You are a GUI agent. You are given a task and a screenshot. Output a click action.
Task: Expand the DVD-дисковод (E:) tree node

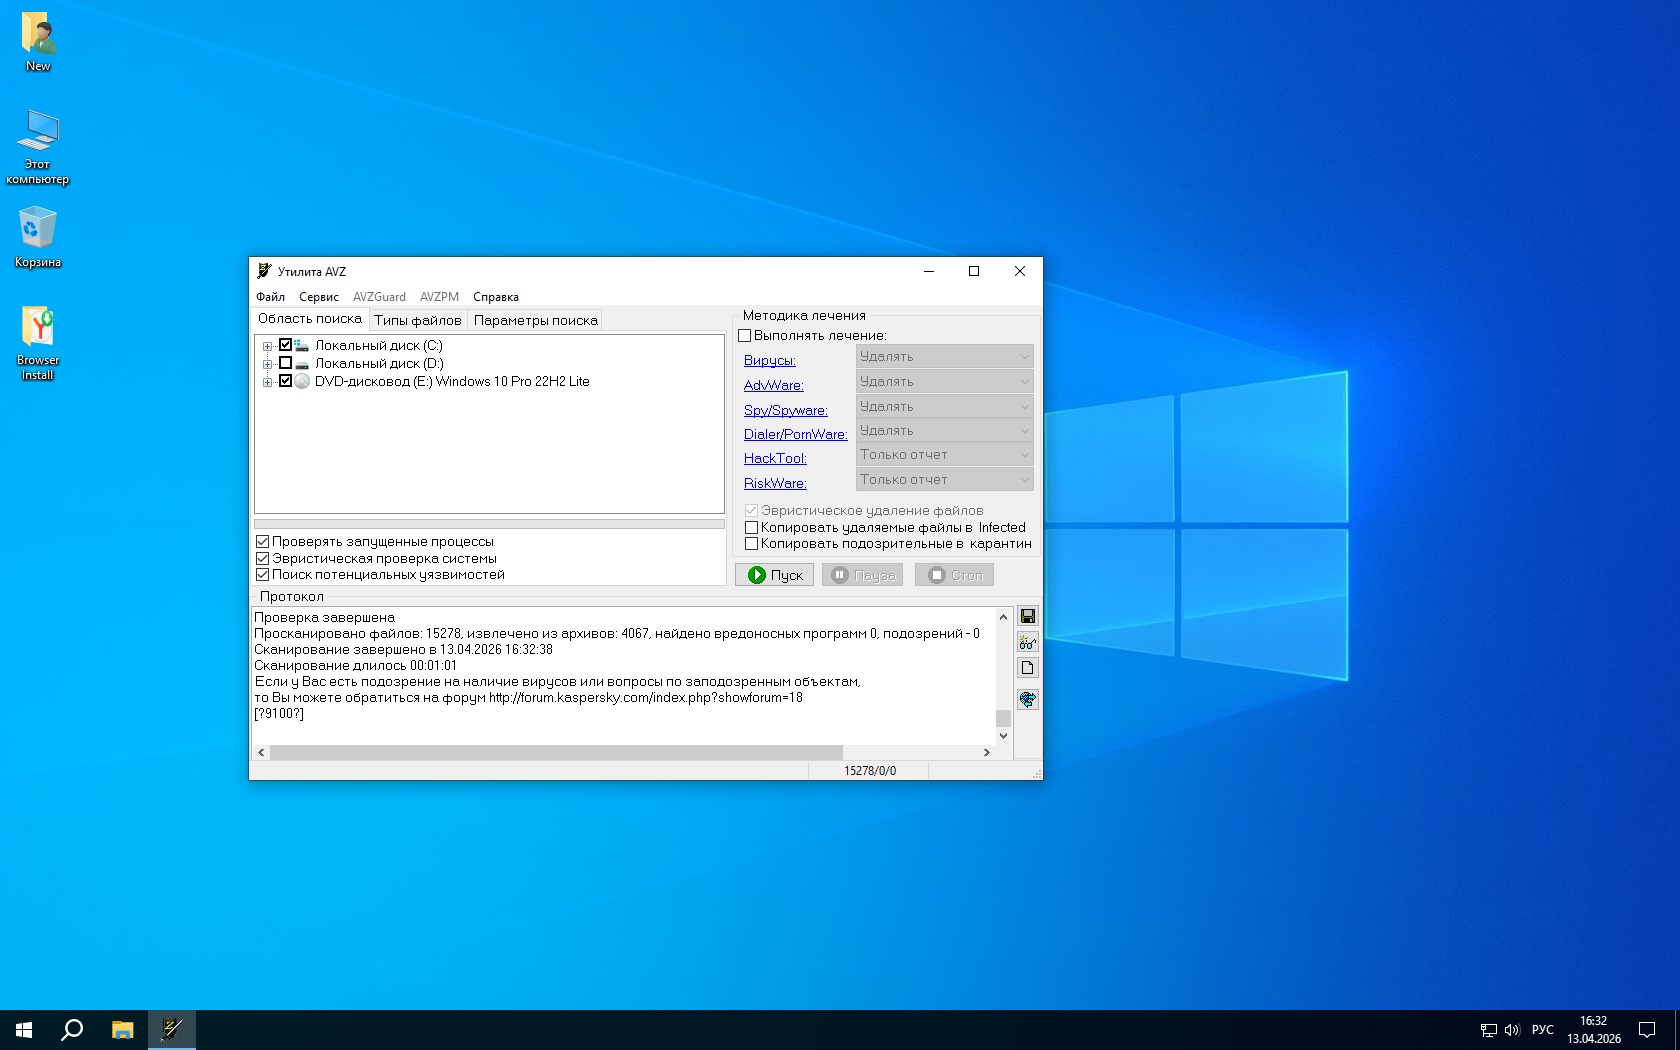tap(267, 382)
